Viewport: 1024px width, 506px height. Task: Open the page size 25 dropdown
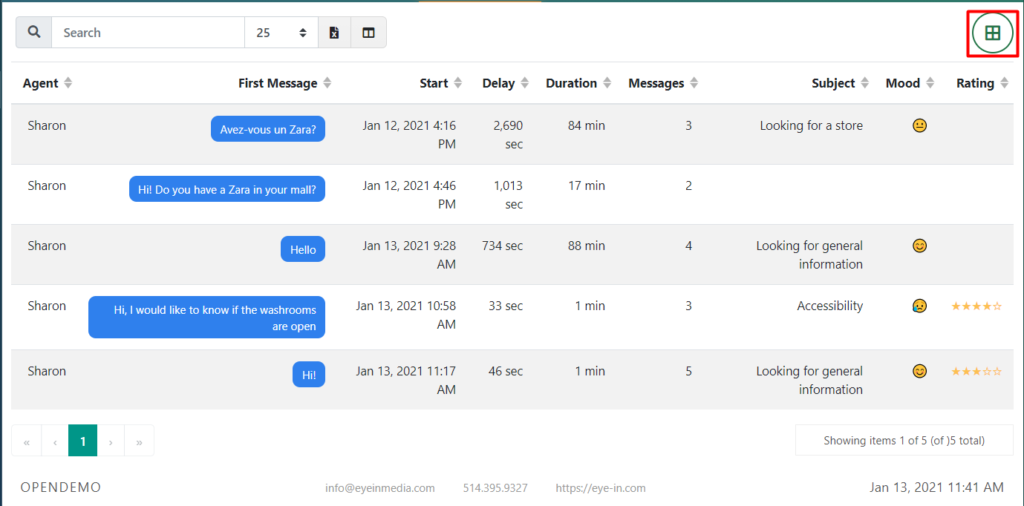[281, 33]
